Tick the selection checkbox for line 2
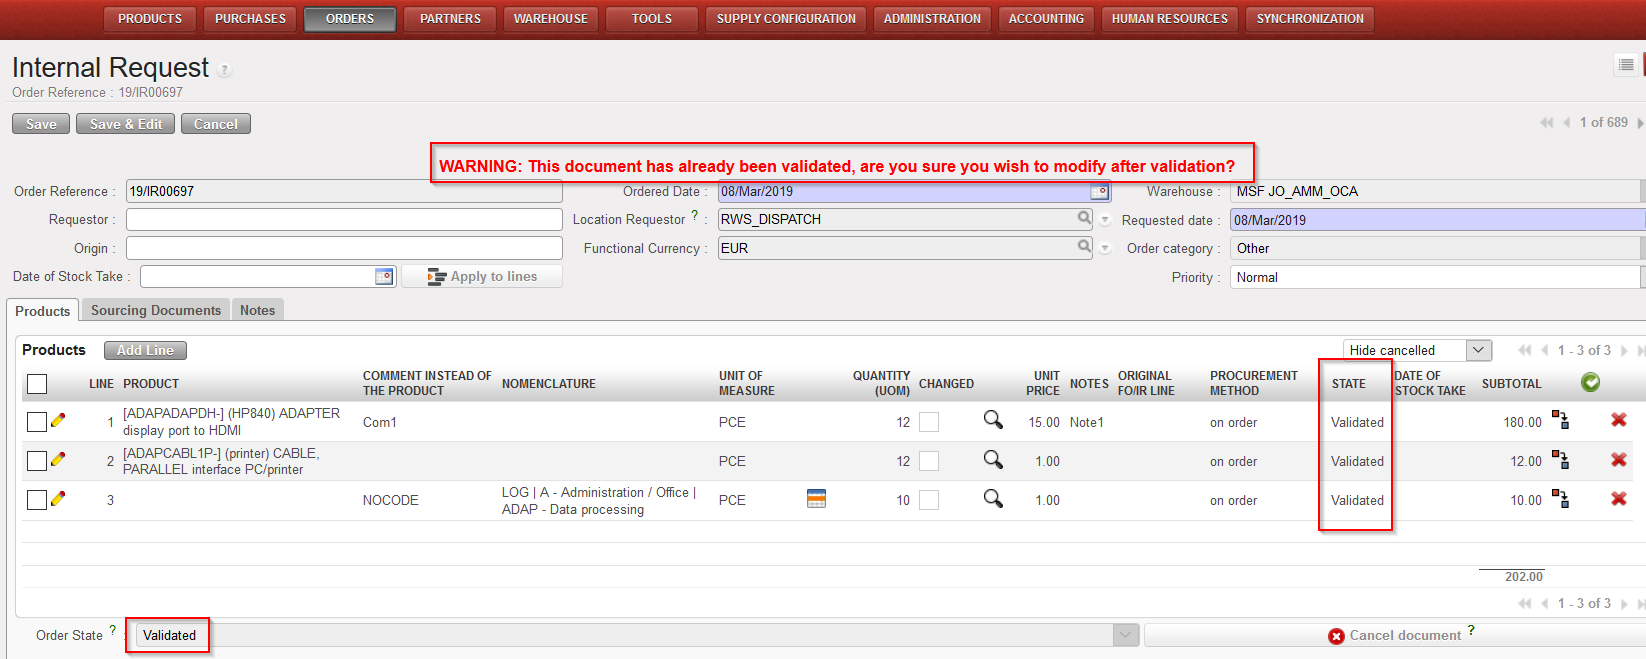The image size is (1646, 659). click(x=37, y=460)
